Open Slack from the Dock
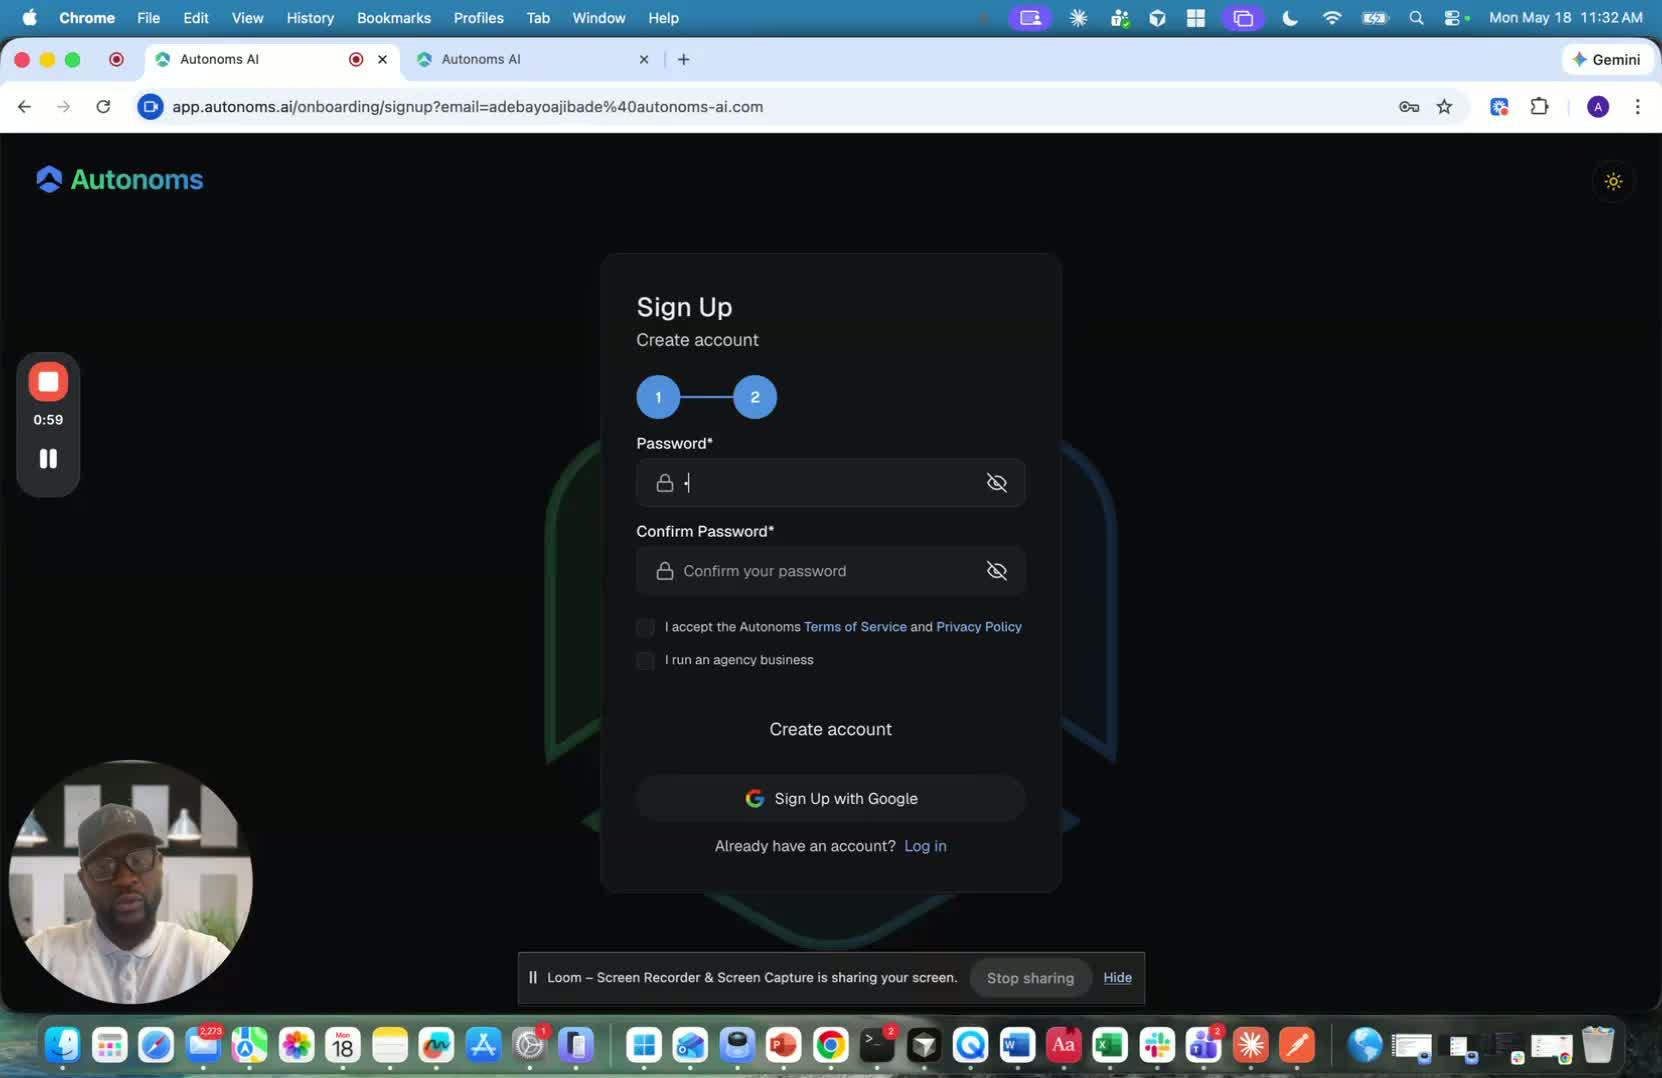This screenshot has height=1078, width=1662. (1157, 1045)
